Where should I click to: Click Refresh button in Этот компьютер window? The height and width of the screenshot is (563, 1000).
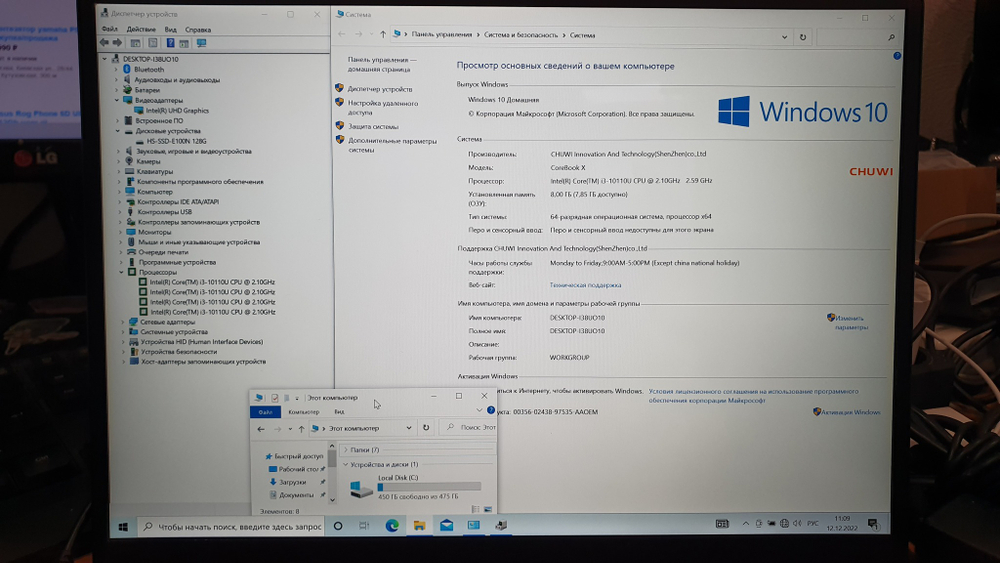(426, 428)
